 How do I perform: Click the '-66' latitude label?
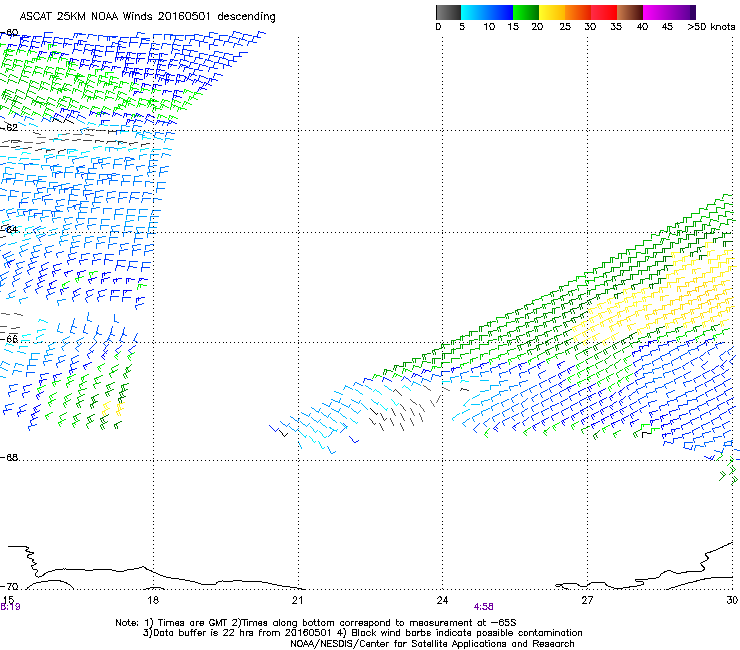tap(9, 339)
